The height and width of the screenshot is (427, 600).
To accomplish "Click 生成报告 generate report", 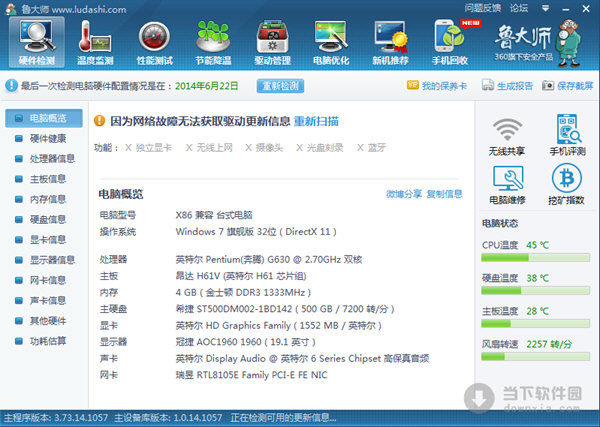I will click(x=507, y=86).
